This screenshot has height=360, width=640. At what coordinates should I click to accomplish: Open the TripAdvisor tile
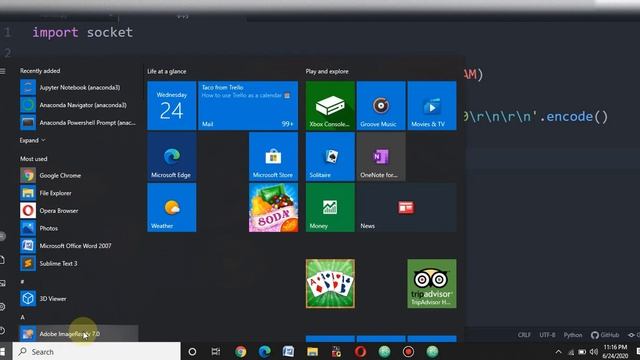click(x=432, y=284)
